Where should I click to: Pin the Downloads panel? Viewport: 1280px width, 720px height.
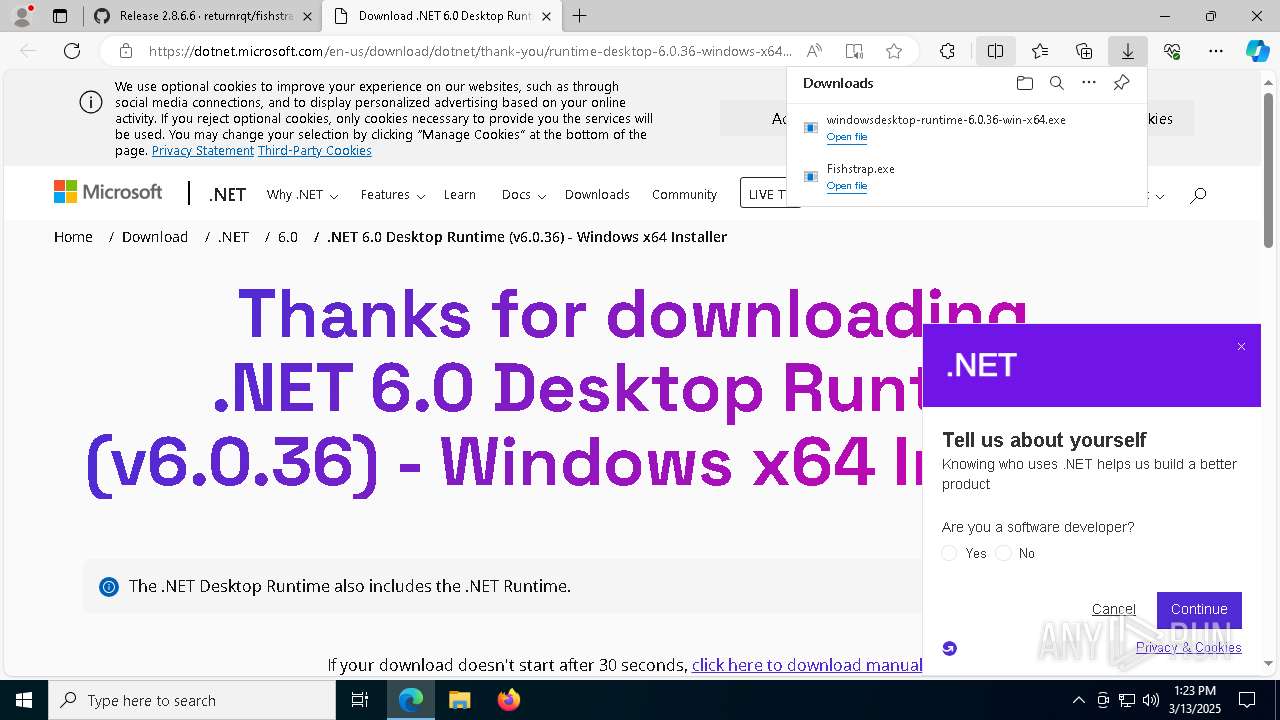(1122, 83)
